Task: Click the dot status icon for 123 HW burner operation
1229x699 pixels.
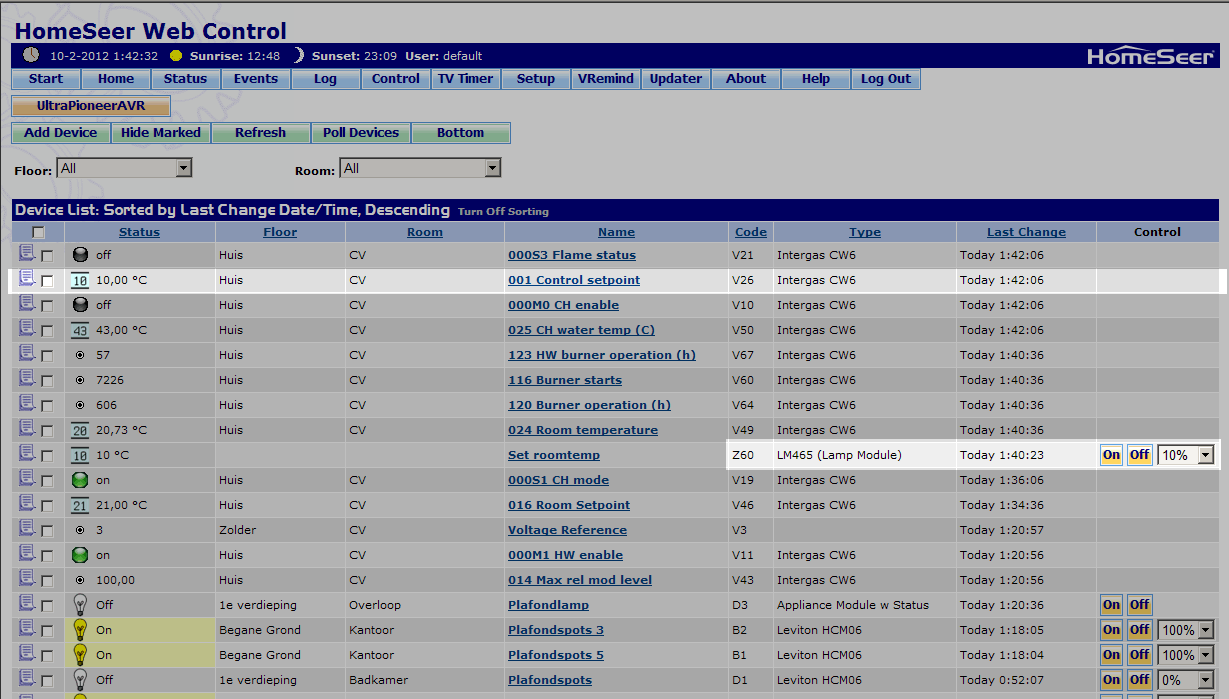Action: point(80,355)
